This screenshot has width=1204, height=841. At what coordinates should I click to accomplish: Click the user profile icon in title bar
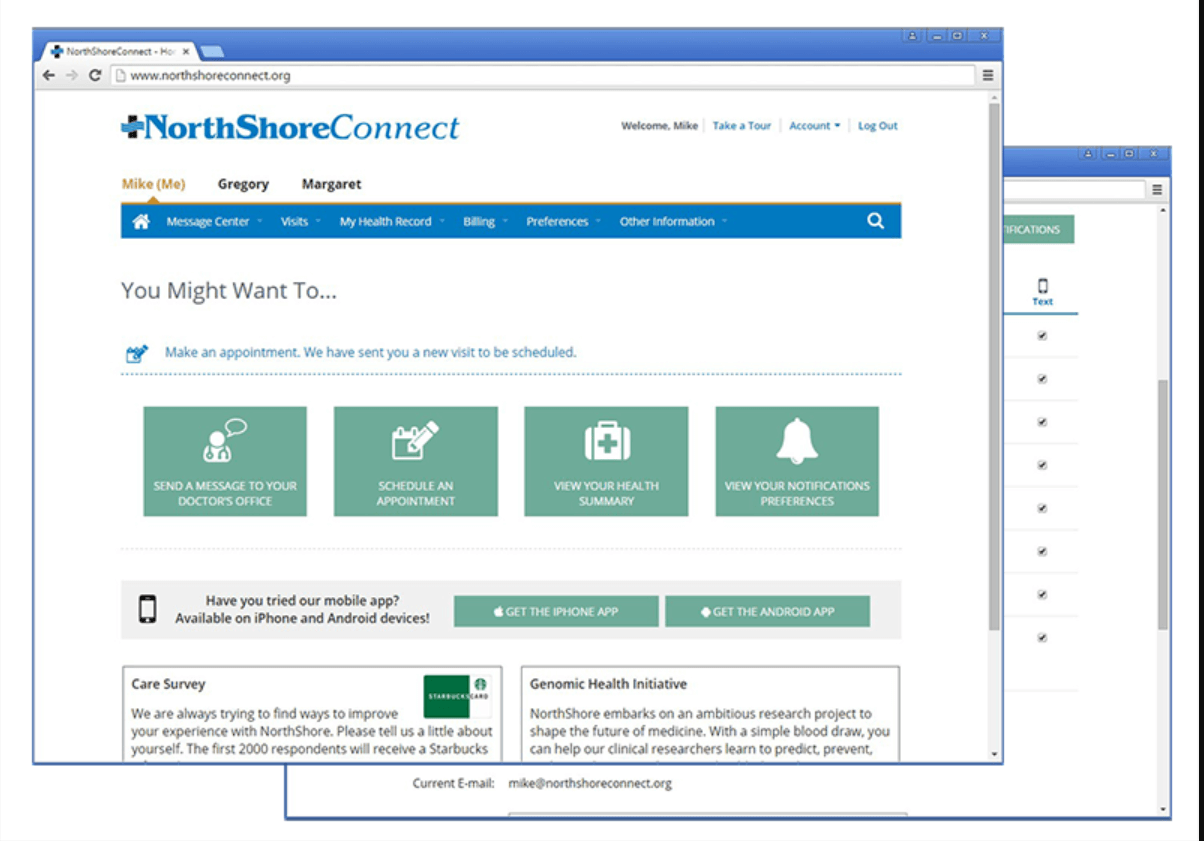tap(913, 36)
